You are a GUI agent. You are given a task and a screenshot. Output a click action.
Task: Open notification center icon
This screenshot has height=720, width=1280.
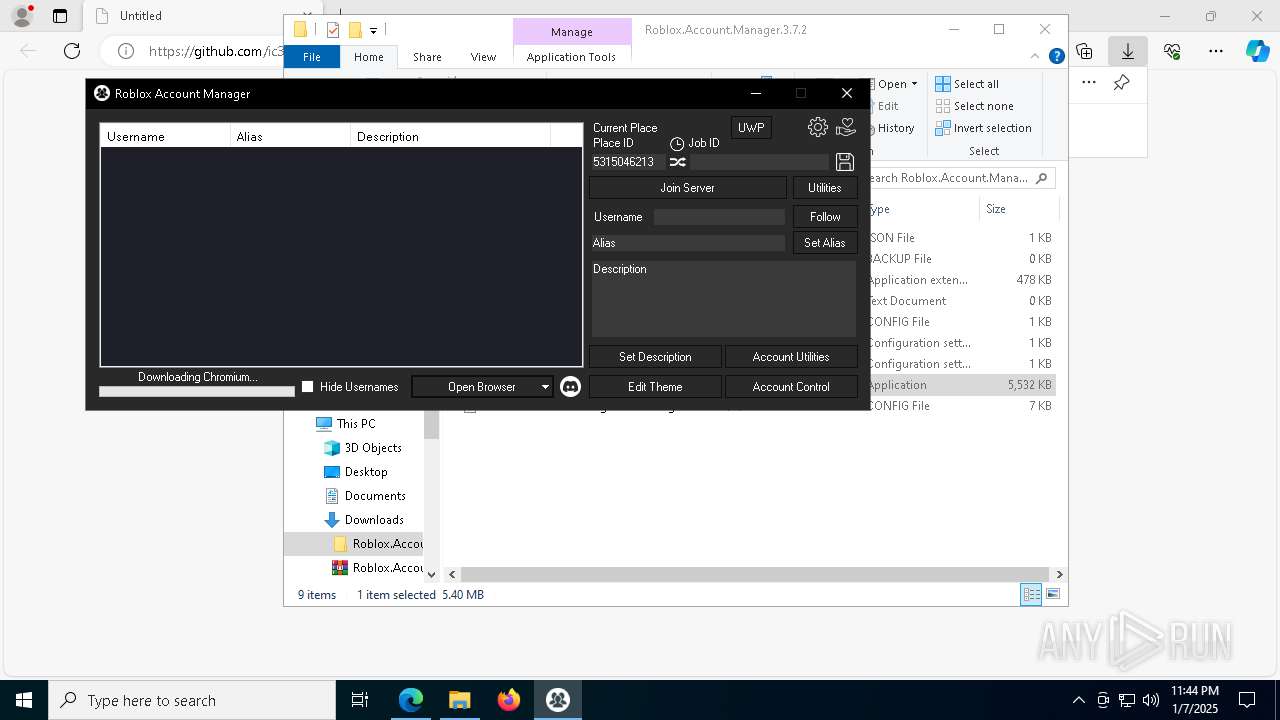[1247, 700]
